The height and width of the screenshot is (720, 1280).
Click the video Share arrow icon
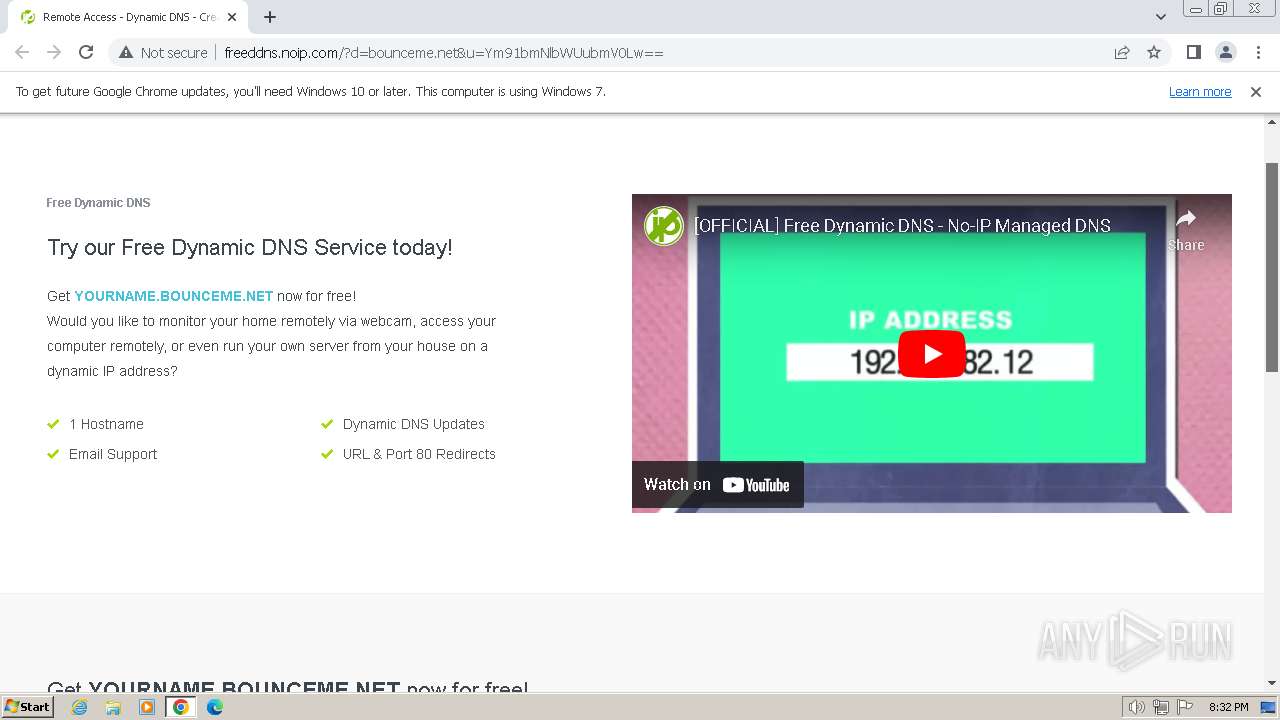point(1186,219)
